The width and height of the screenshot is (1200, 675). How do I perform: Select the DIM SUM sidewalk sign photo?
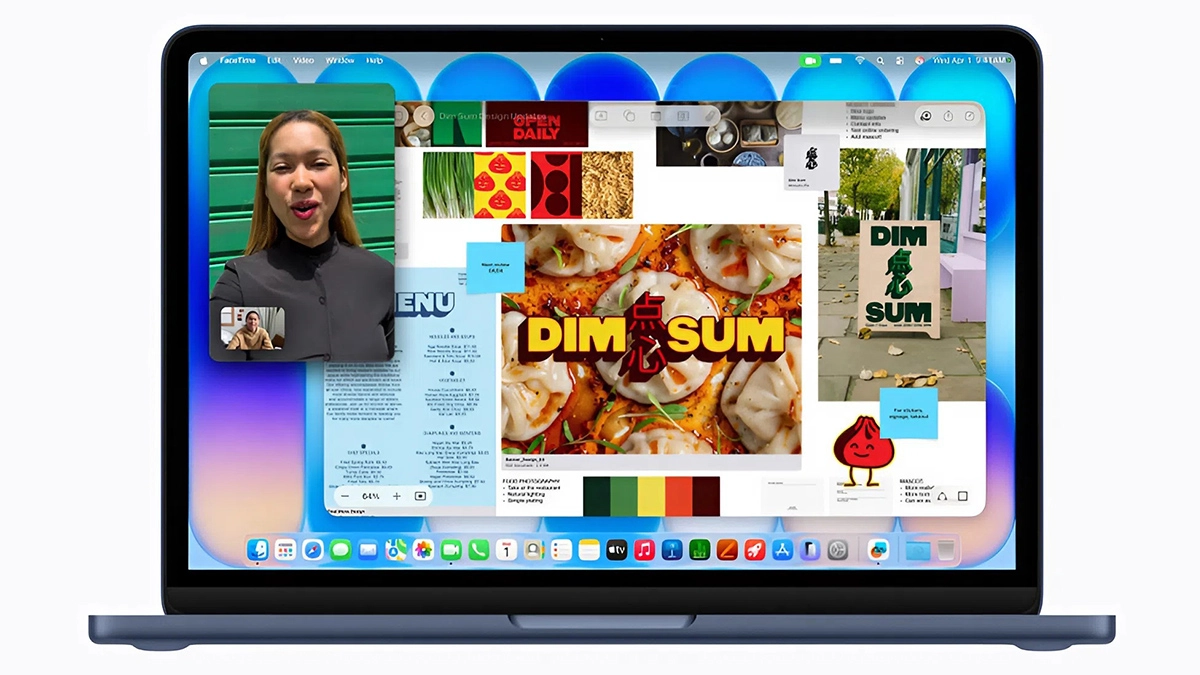(x=901, y=275)
